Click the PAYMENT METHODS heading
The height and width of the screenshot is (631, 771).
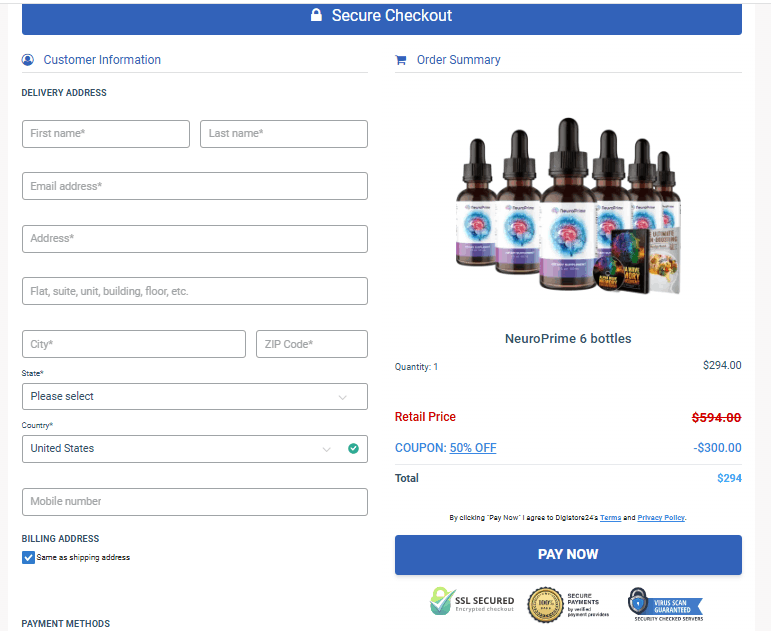[x=66, y=624]
